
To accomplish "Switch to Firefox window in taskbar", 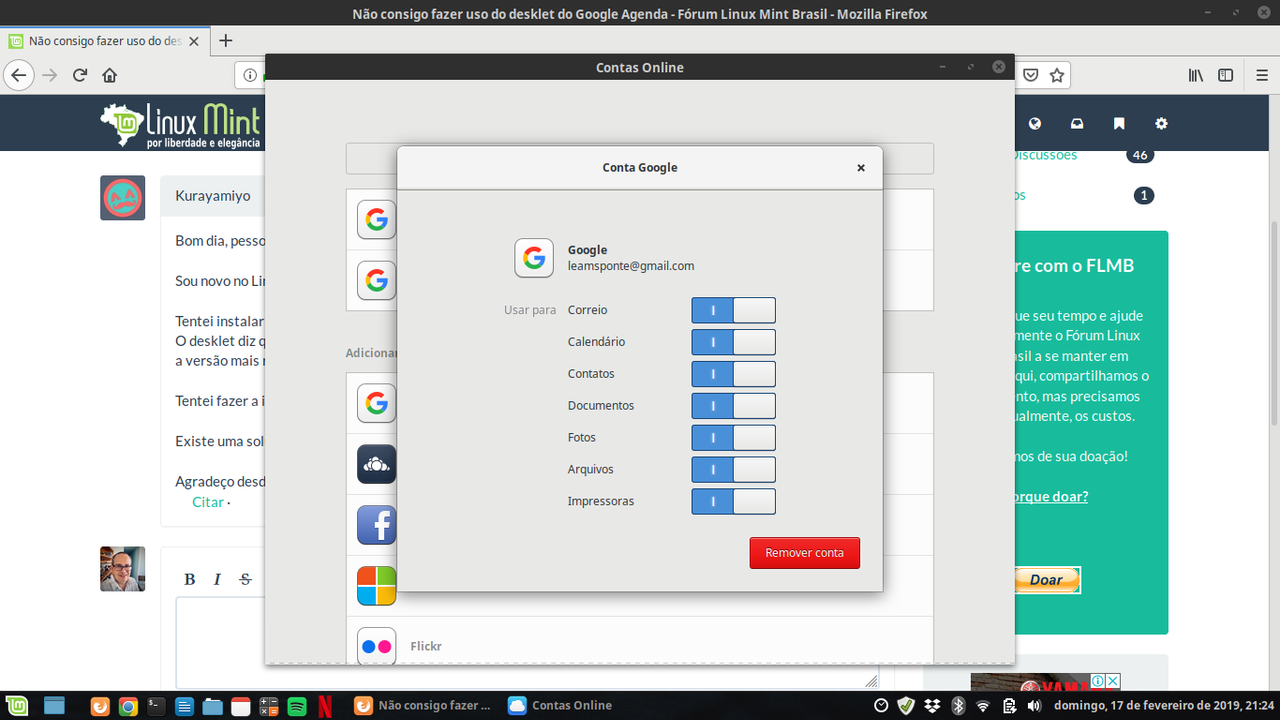I will pos(422,705).
